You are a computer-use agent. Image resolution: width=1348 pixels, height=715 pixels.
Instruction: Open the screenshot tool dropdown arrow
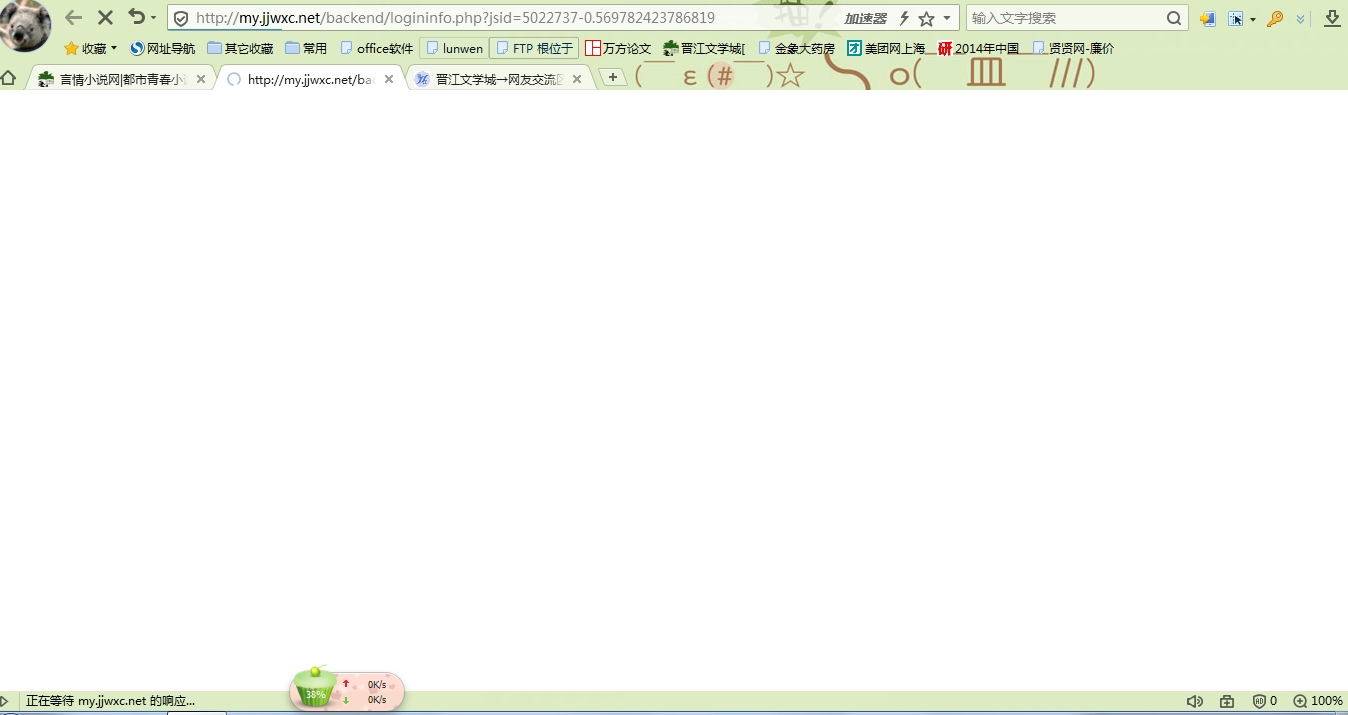pos(1252,19)
